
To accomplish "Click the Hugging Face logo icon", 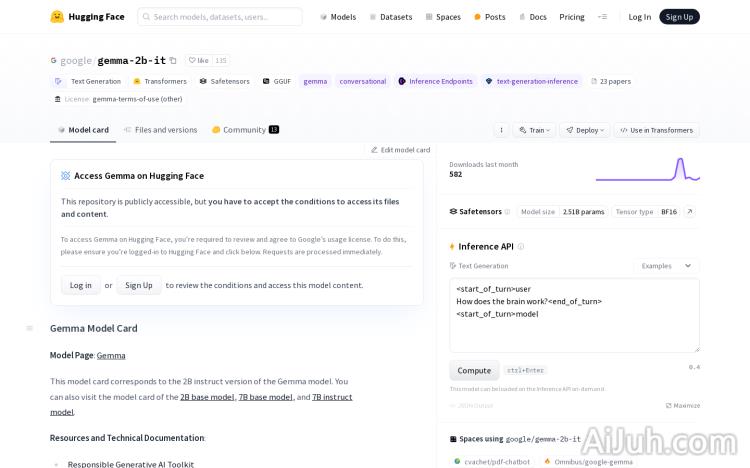I will point(58,17).
